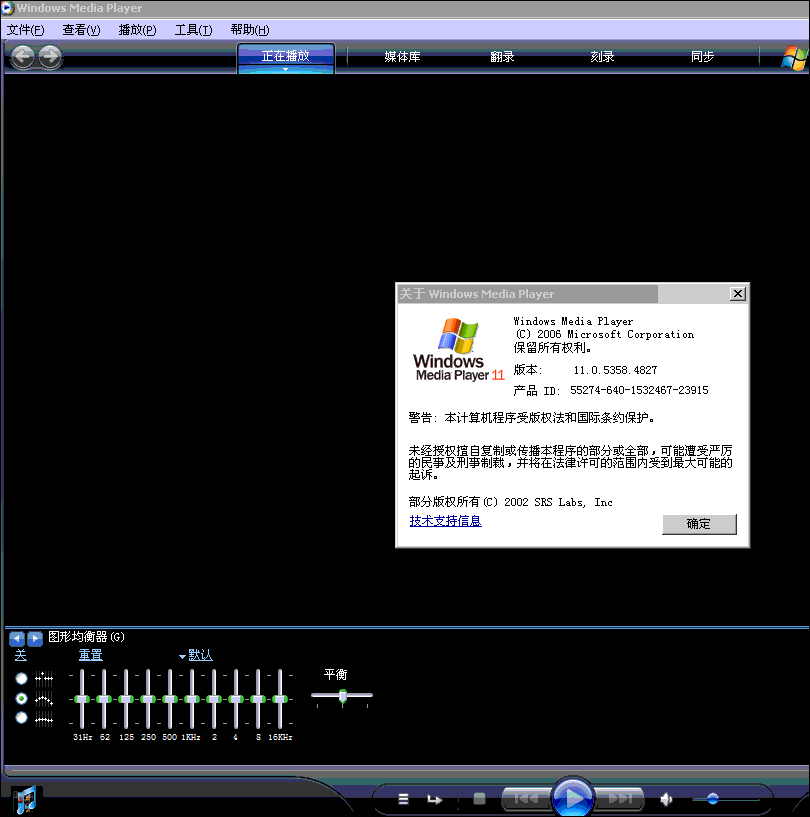Switch to skin mode icon bottom left
The height and width of the screenshot is (817, 810).
click(x=24, y=800)
